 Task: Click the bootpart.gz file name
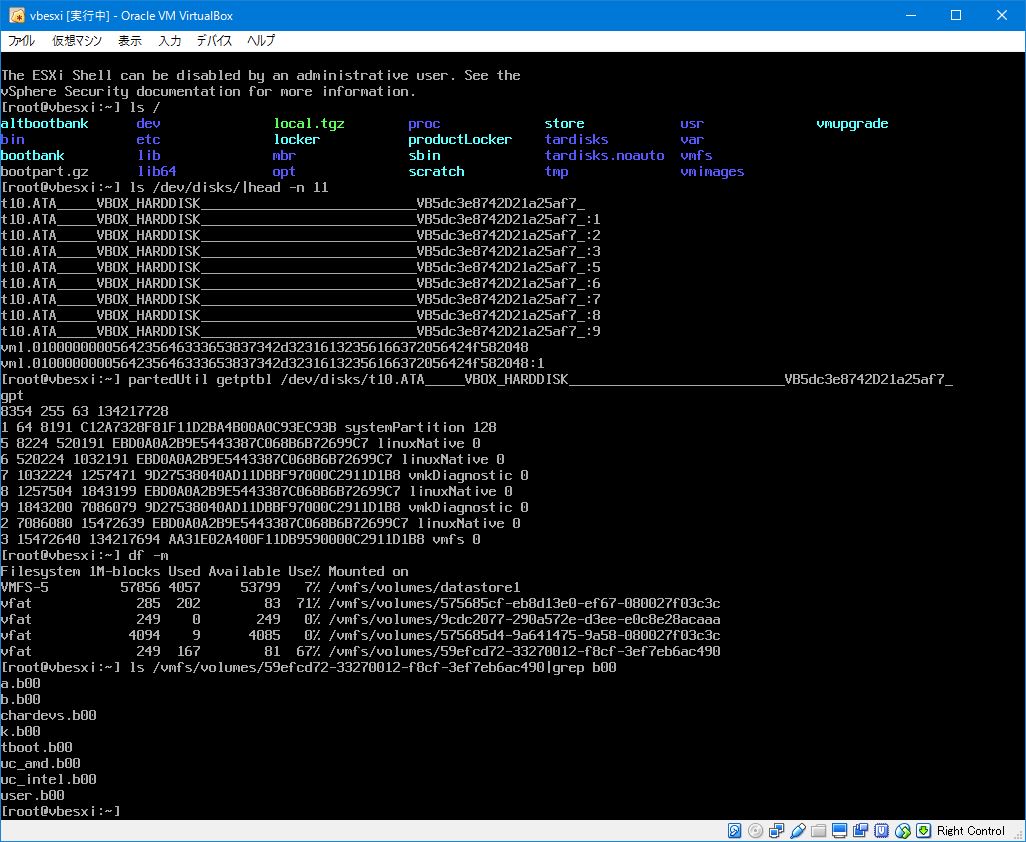pos(44,171)
